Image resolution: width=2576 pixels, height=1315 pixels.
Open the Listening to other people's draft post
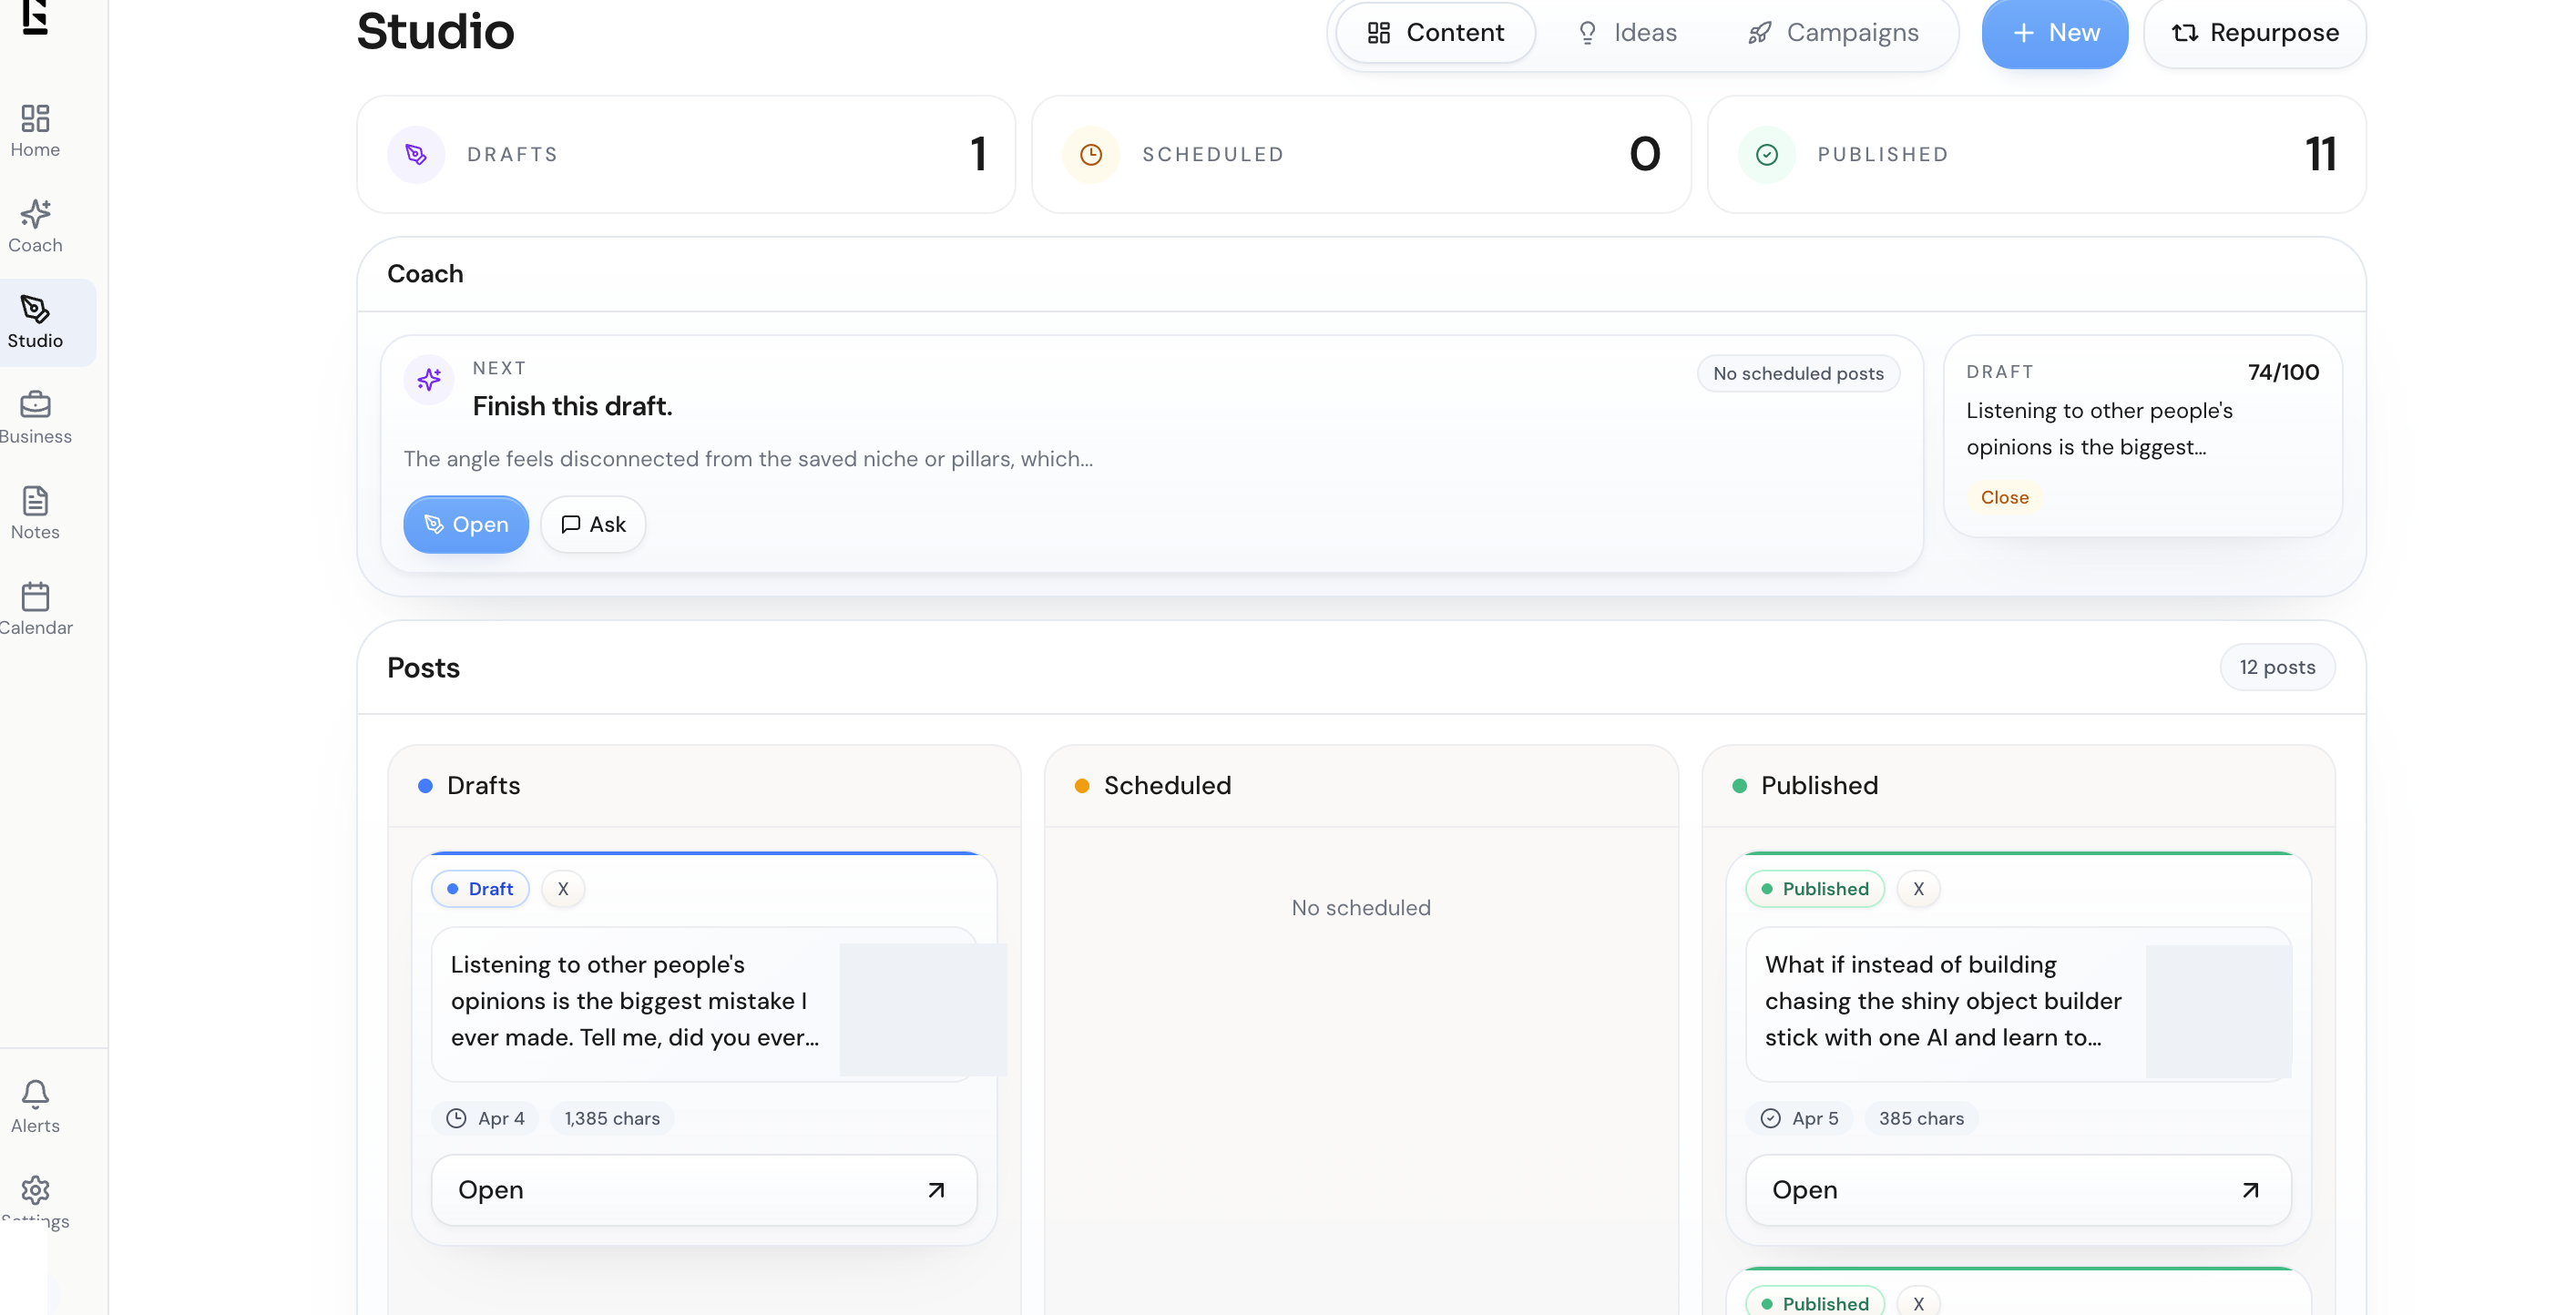[704, 1190]
